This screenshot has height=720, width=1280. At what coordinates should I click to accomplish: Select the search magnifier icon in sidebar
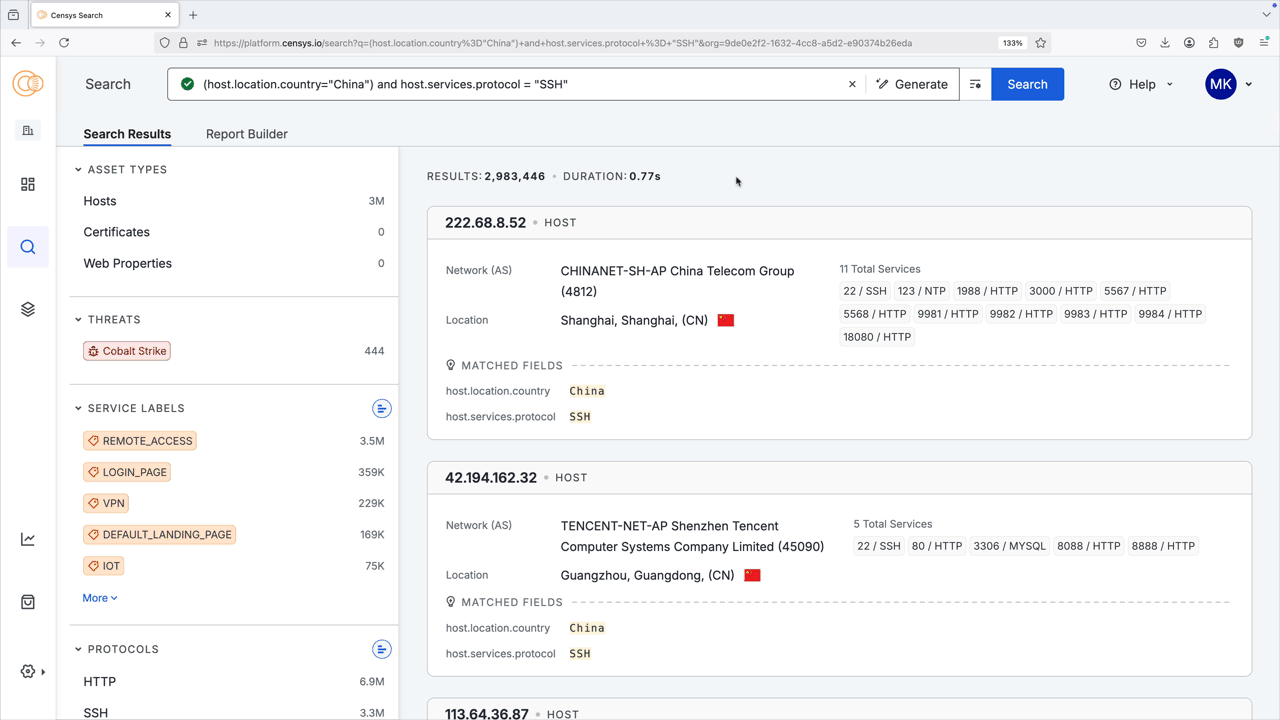click(28, 247)
